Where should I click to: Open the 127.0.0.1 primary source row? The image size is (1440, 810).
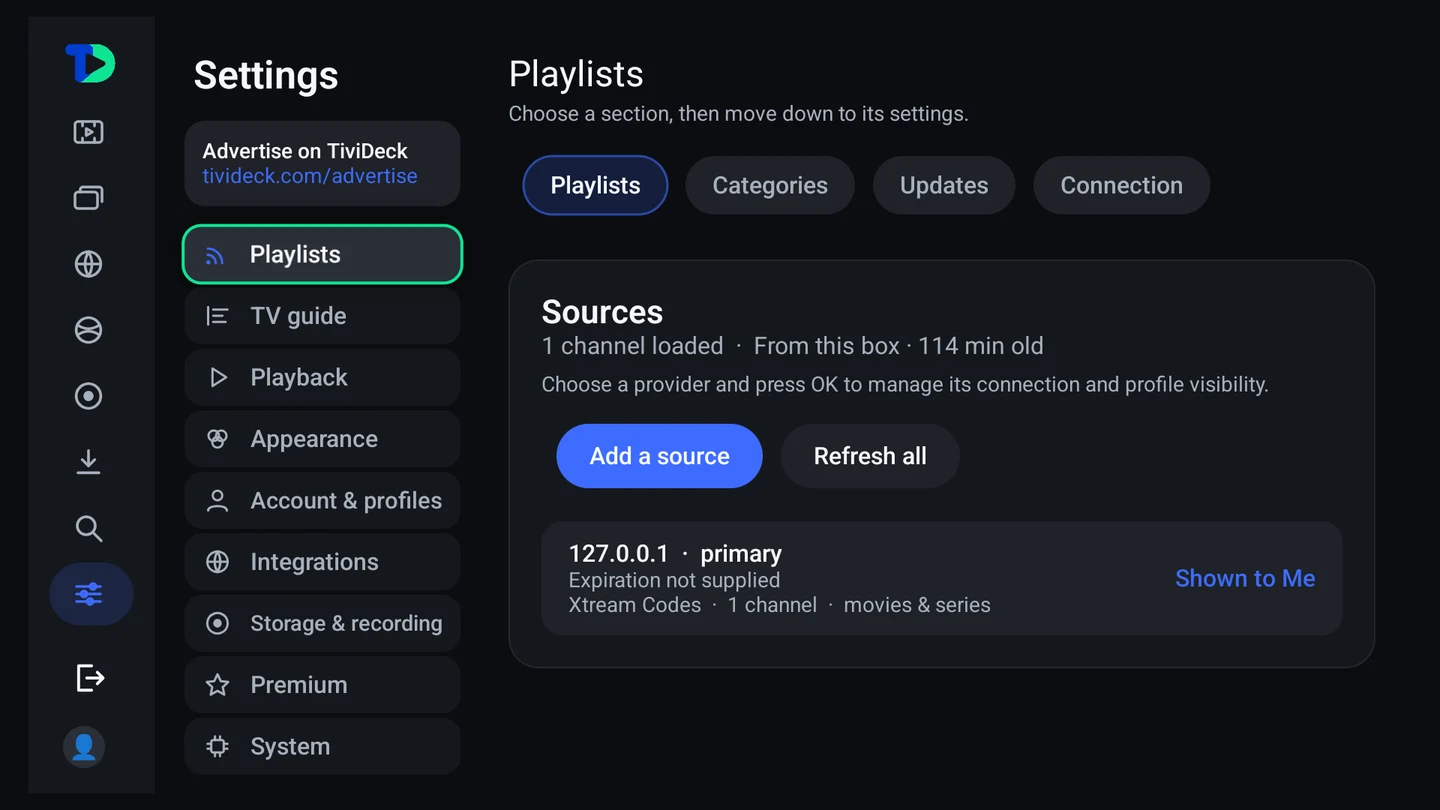[x=942, y=578]
